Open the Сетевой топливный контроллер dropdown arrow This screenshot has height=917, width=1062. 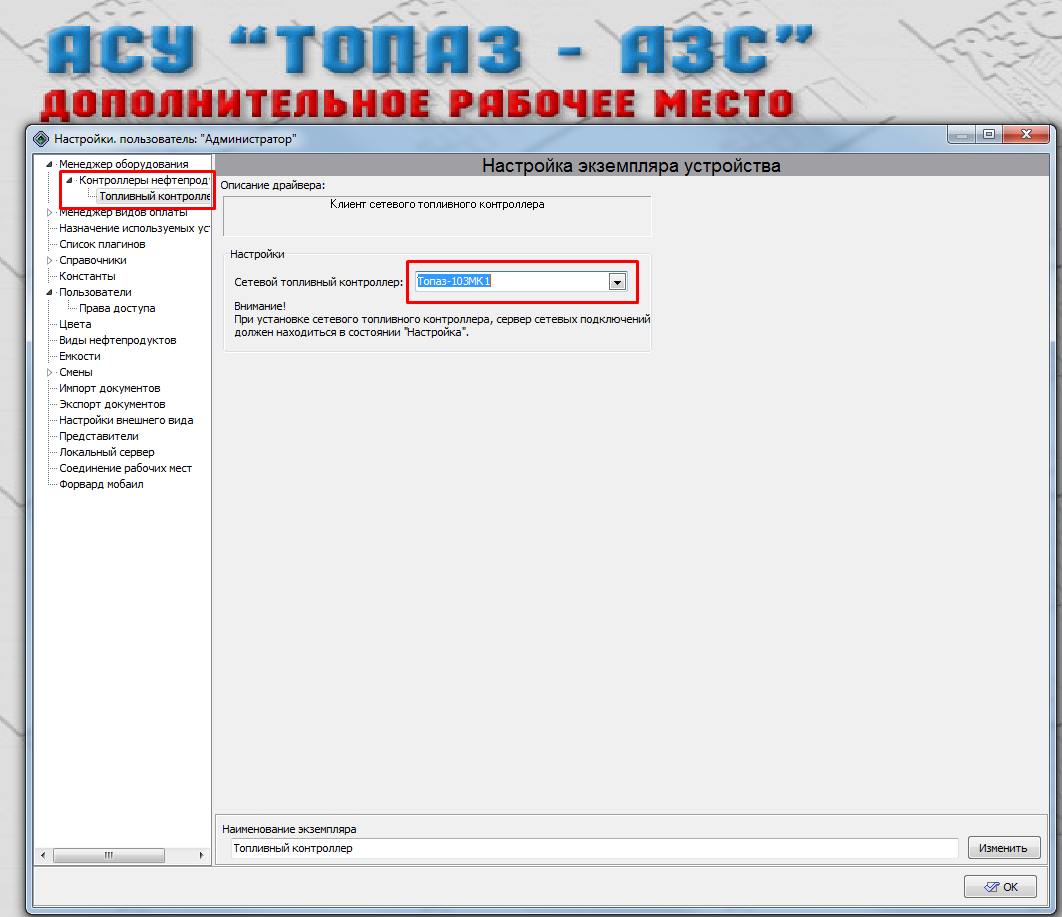[x=617, y=282]
